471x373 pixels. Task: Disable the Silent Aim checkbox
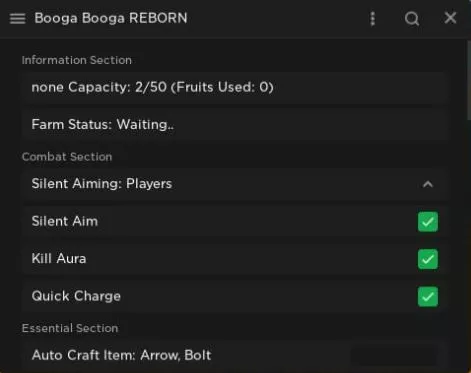click(x=428, y=222)
